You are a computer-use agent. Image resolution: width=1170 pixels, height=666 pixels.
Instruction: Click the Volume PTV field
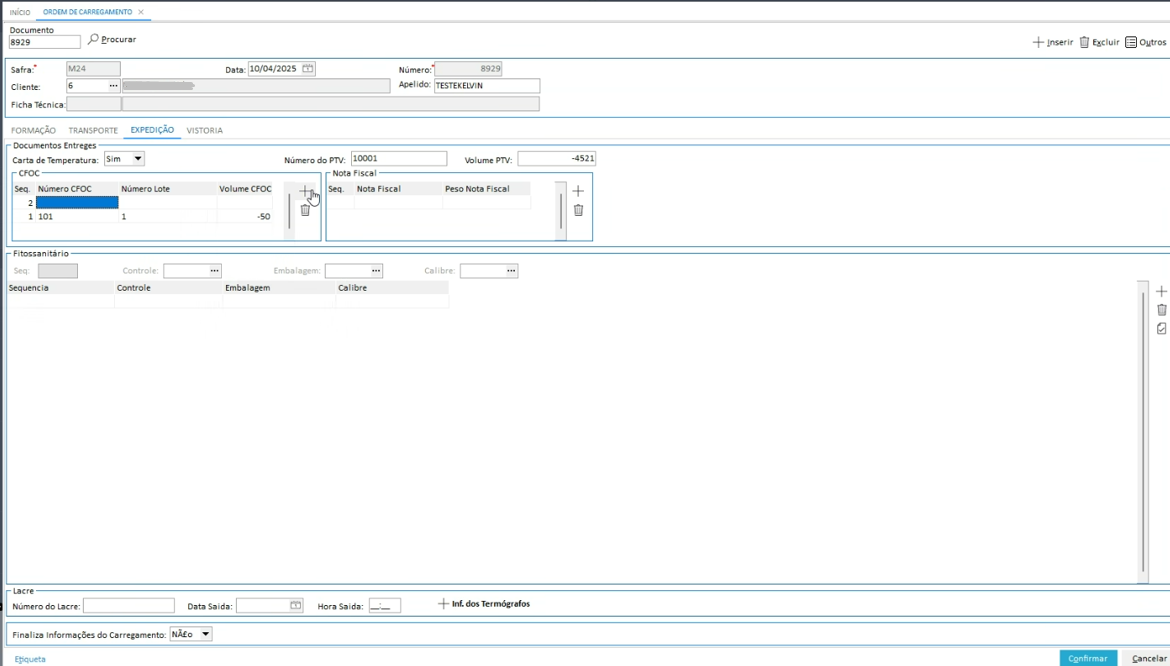(557, 159)
